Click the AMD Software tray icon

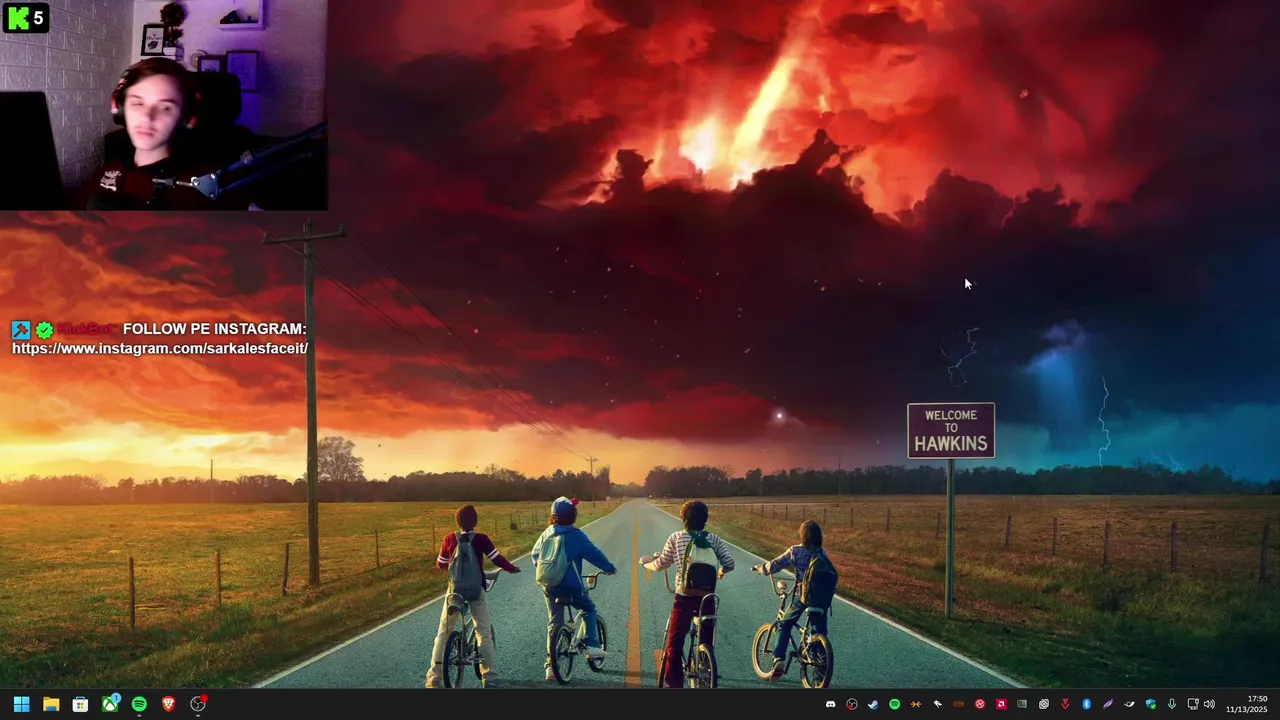[1001, 704]
